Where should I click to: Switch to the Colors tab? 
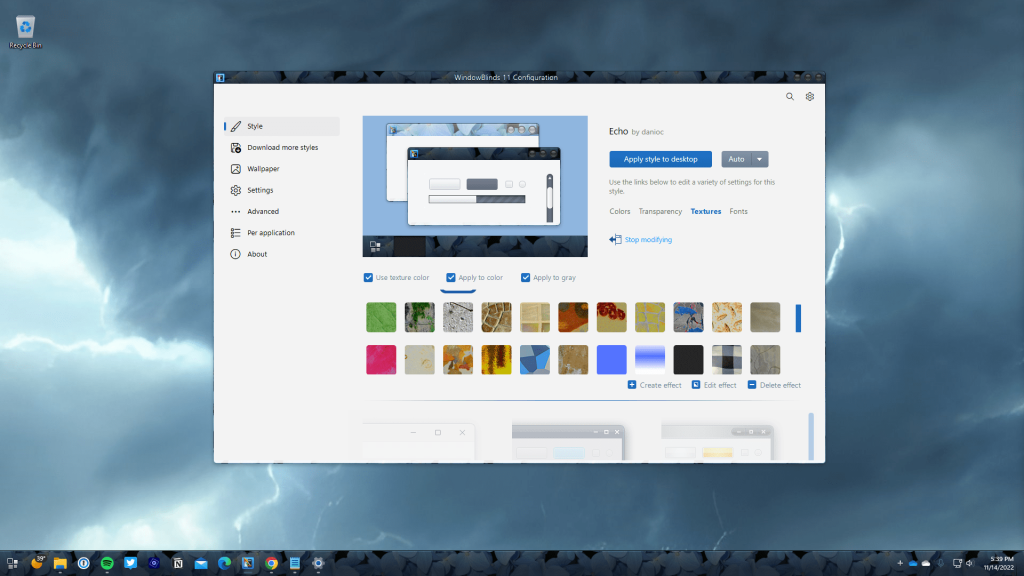pyautogui.click(x=620, y=212)
